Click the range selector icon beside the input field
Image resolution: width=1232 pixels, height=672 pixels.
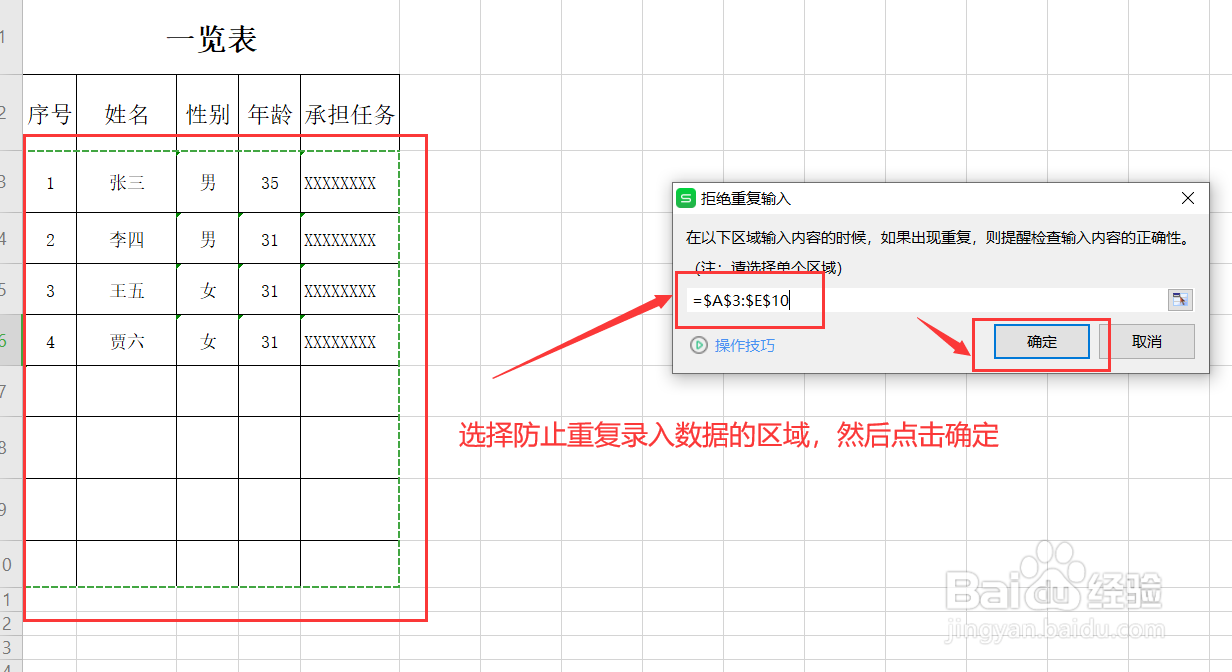(x=1180, y=299)
